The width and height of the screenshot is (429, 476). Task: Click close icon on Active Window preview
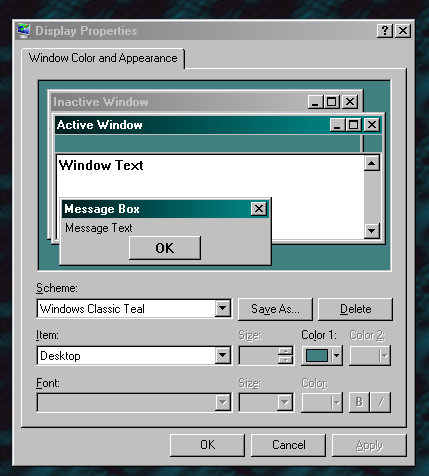point(372,125)
